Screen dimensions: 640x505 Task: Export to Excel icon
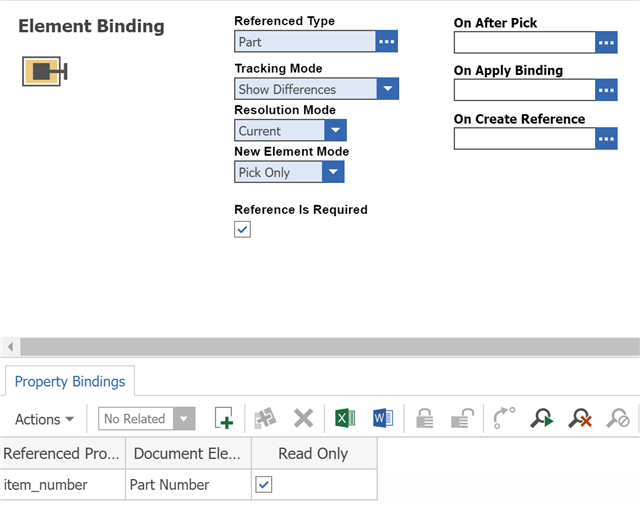(x=345, y=419)
